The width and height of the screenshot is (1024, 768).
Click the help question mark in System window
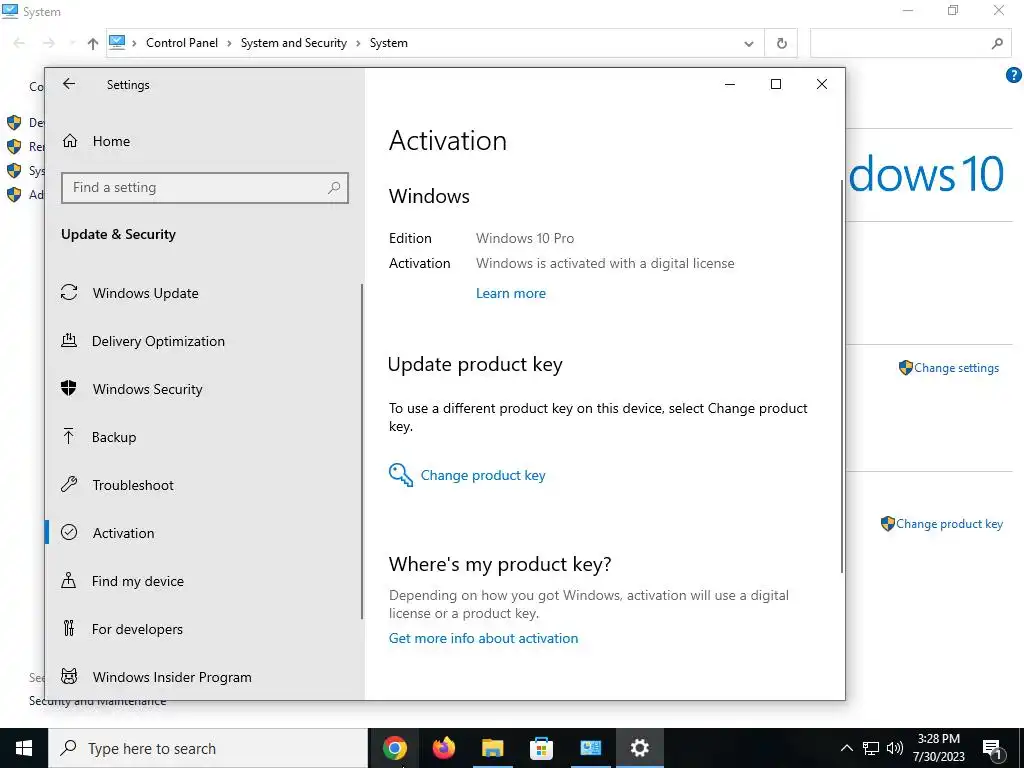point(1014,75)
